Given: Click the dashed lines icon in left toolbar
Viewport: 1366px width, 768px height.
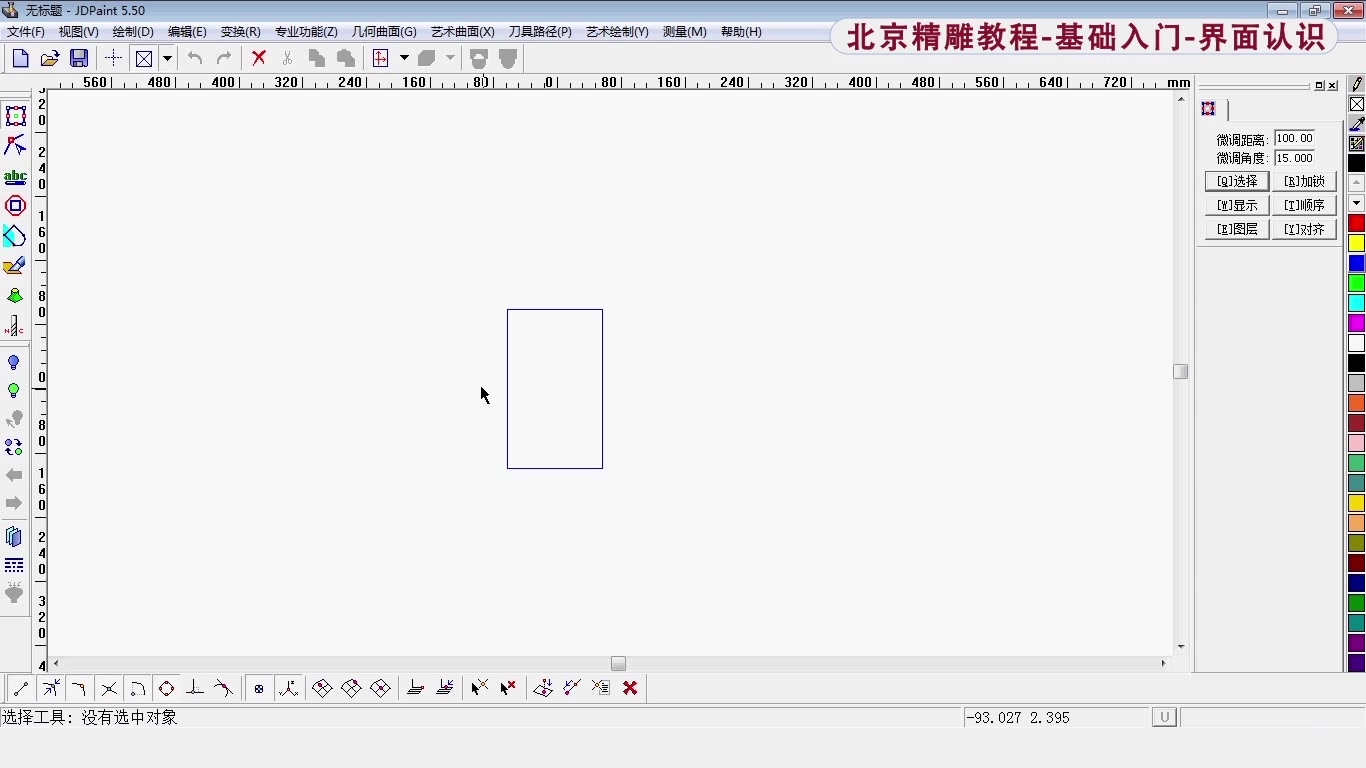Looking at the screenshot, I should click(14, 566).
